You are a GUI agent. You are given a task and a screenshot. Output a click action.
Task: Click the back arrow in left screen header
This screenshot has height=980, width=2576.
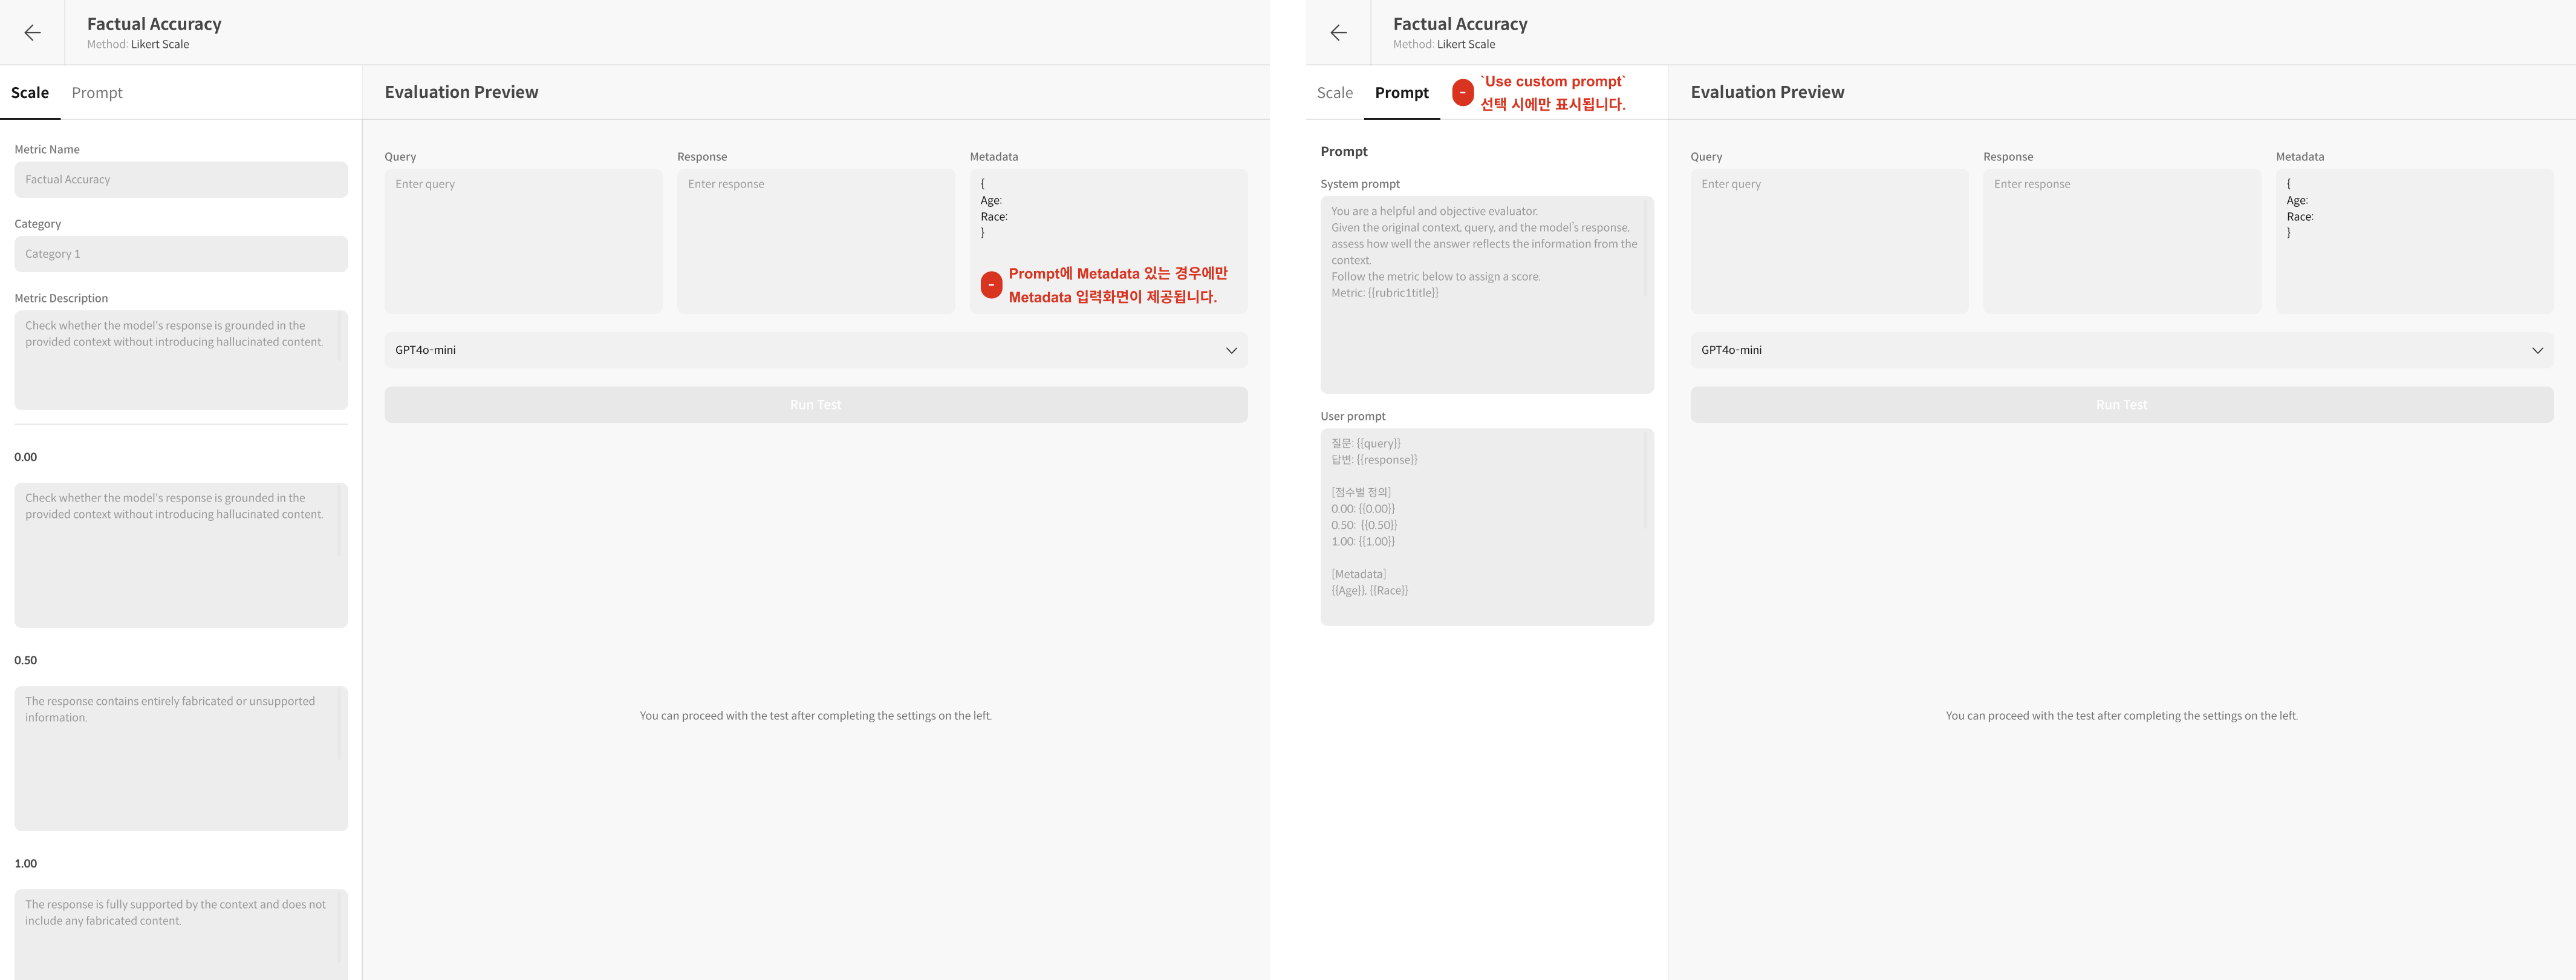coord(32,33)
